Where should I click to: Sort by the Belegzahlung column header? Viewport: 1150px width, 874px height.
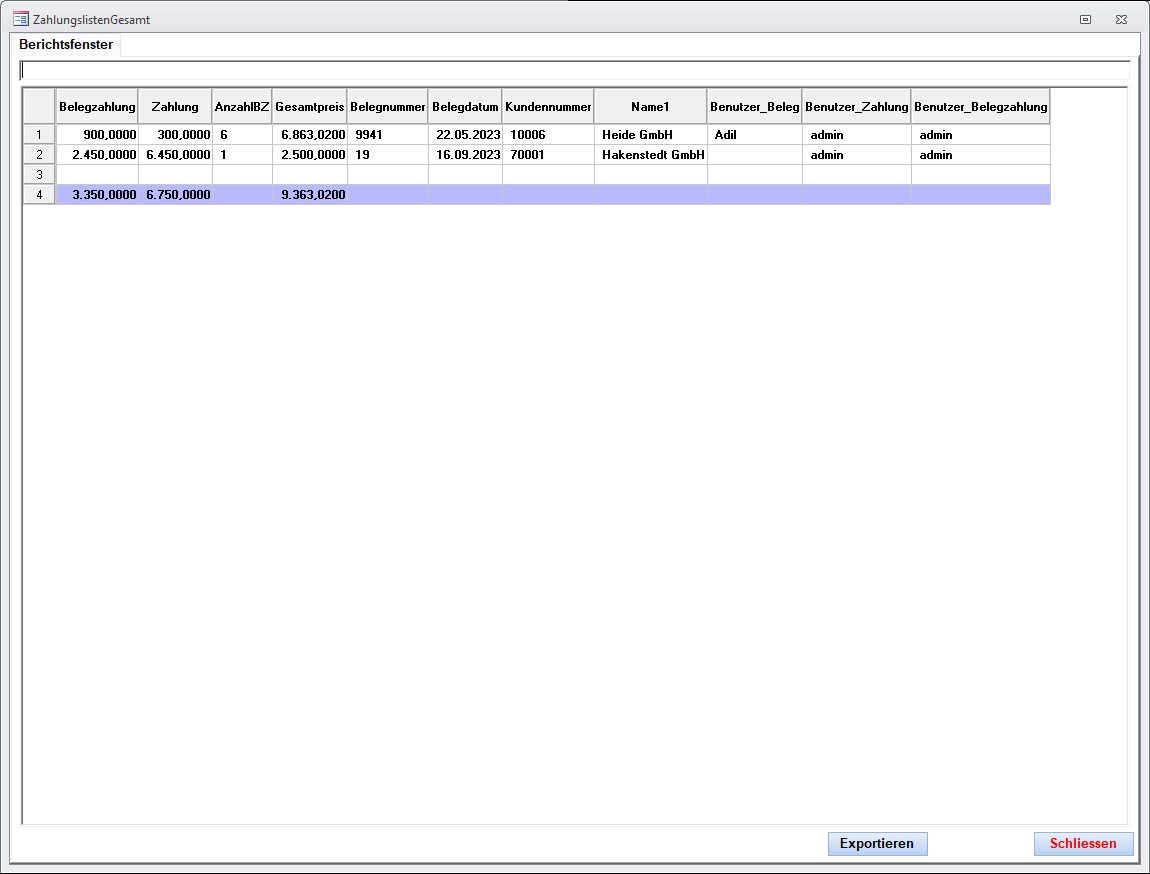[x=97, y=107]
